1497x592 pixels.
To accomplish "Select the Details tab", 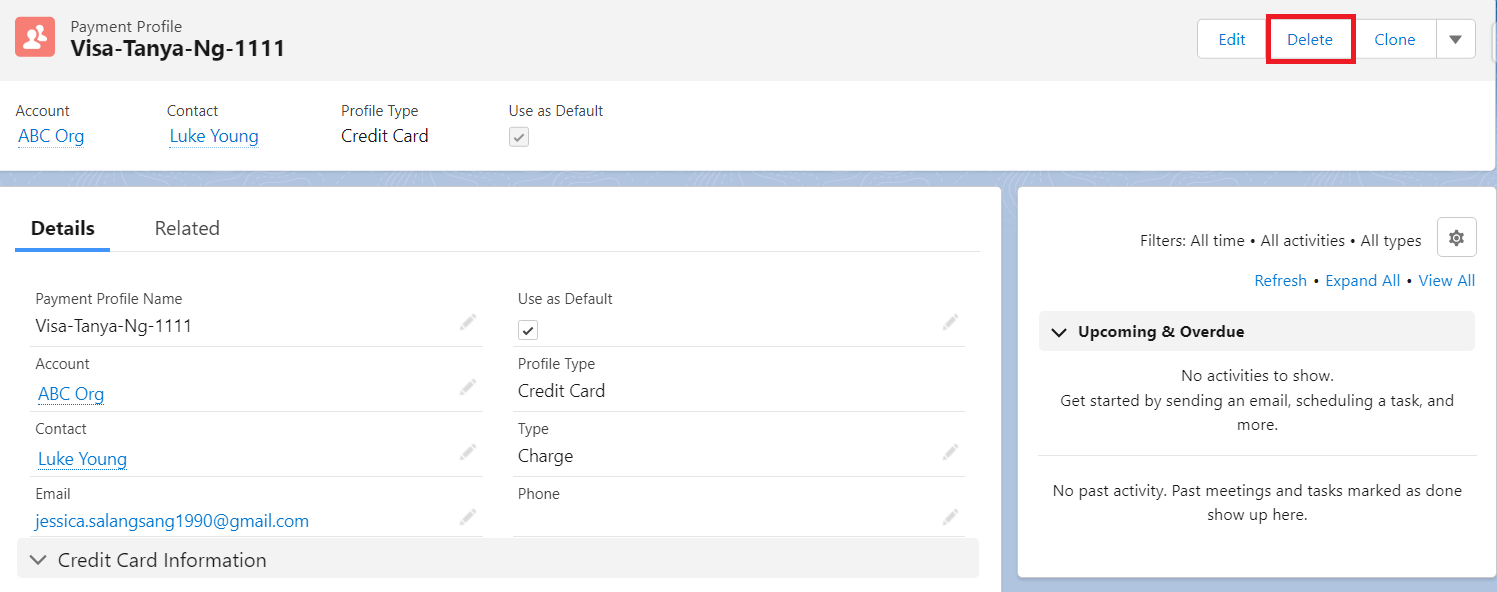I will 63,228.
